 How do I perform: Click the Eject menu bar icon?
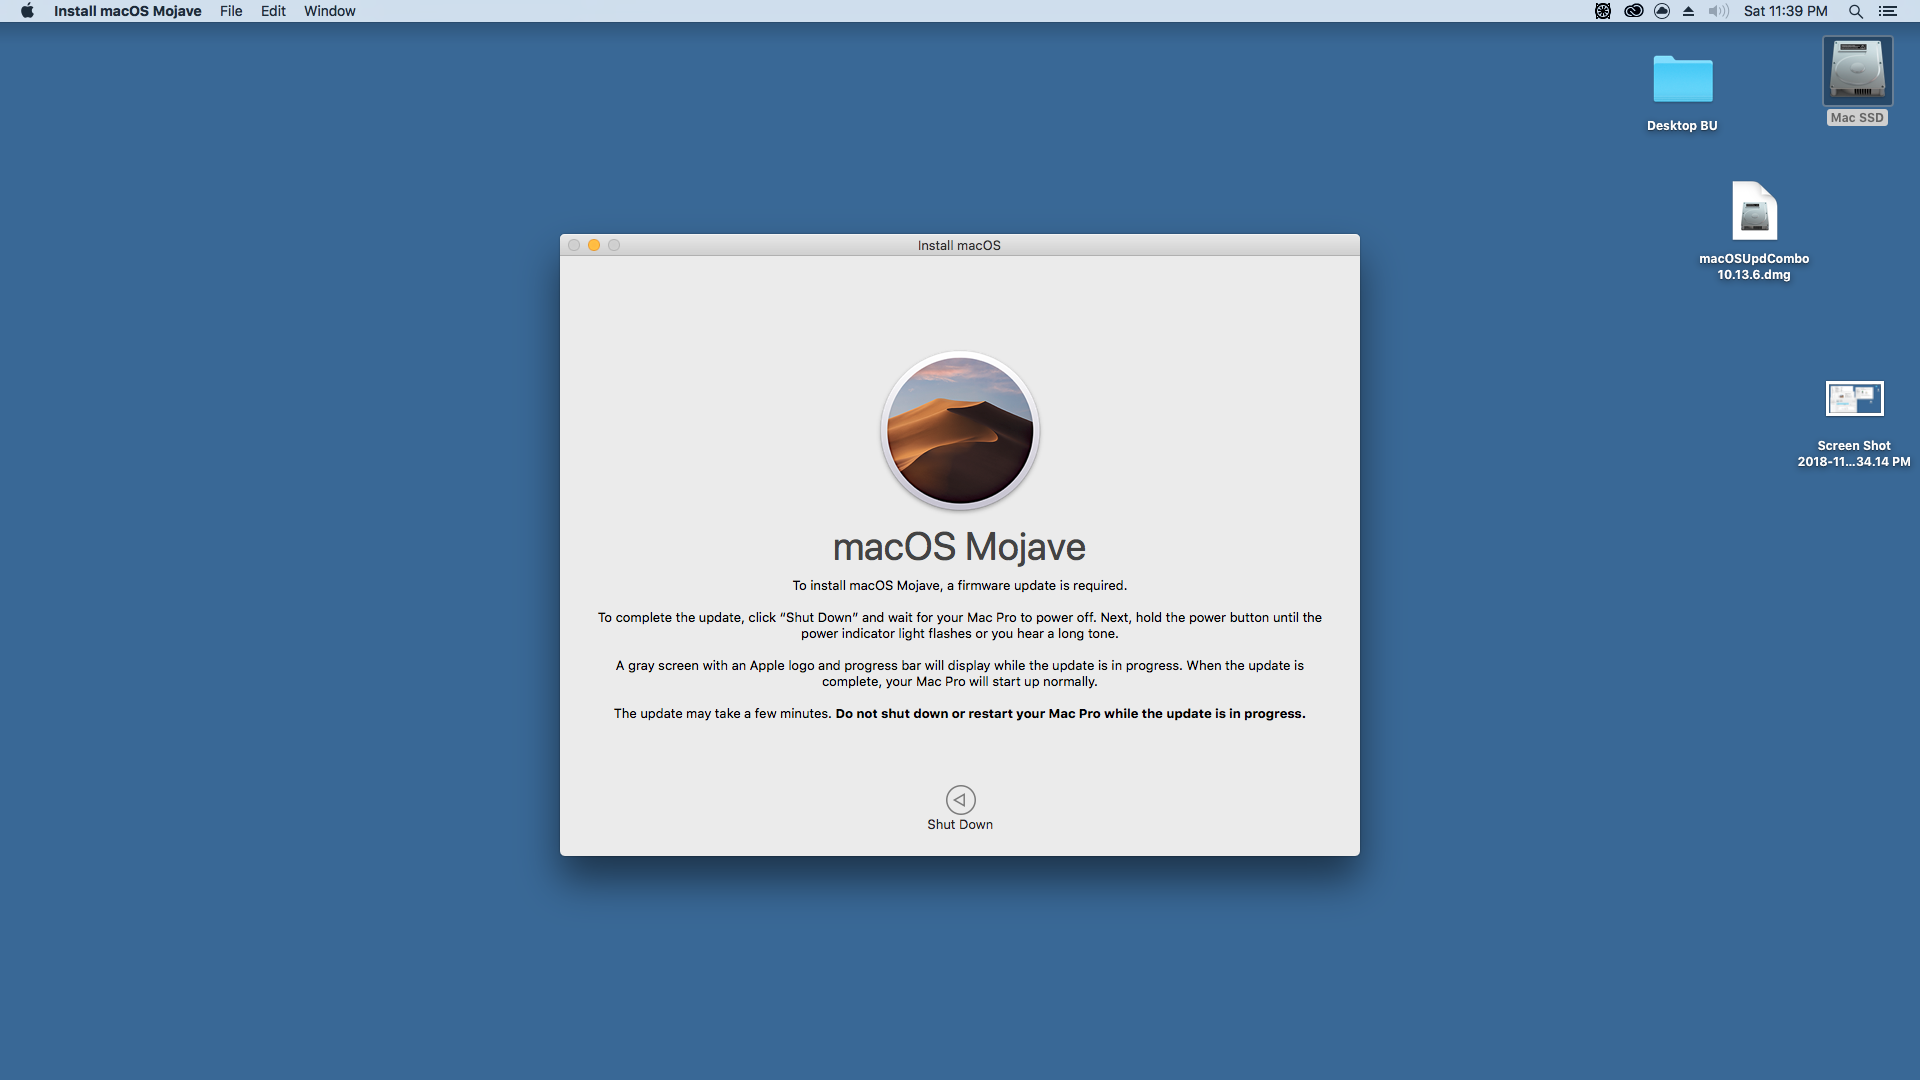tap(1689, 11)
